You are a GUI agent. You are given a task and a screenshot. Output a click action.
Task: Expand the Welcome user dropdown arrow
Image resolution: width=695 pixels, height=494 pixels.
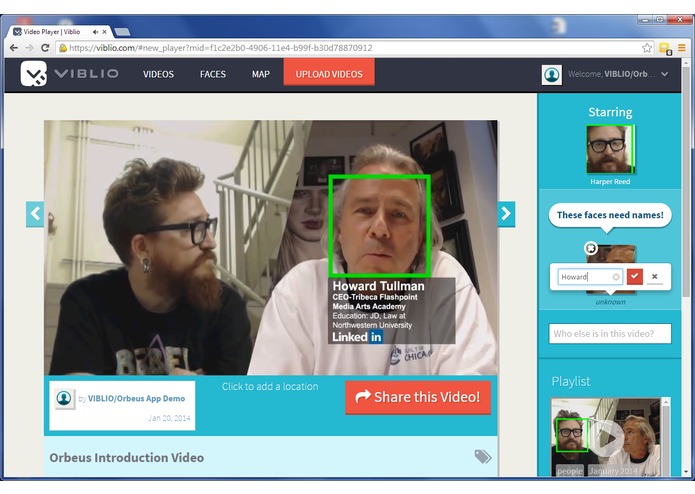point(664,74)
